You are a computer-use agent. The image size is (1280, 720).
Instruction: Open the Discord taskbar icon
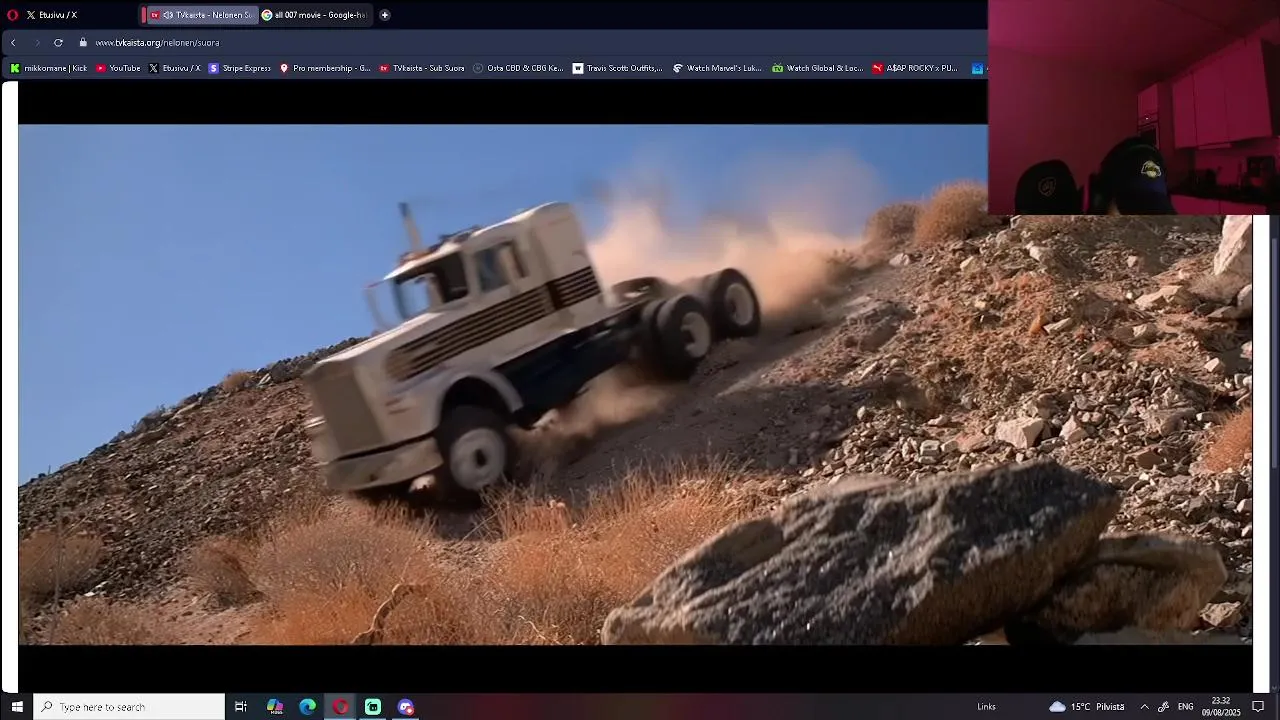tap(405, 707)
